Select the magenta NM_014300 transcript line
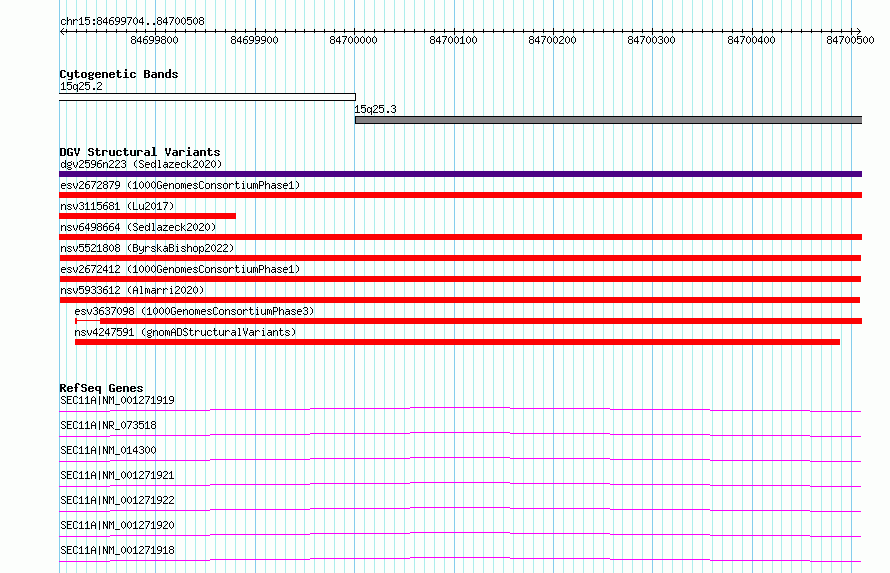Screen dimensions: 890x573 pos(460,459)
